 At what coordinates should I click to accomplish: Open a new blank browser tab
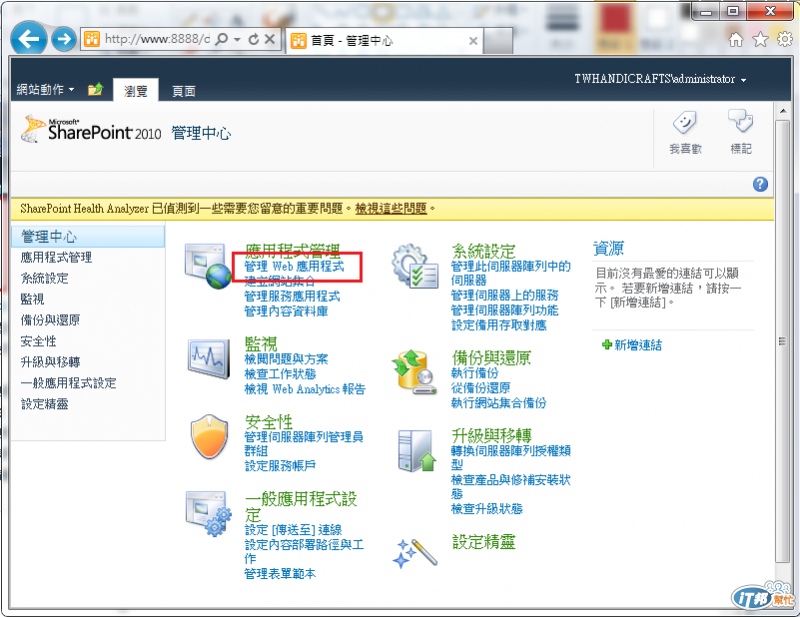(498, 41)
